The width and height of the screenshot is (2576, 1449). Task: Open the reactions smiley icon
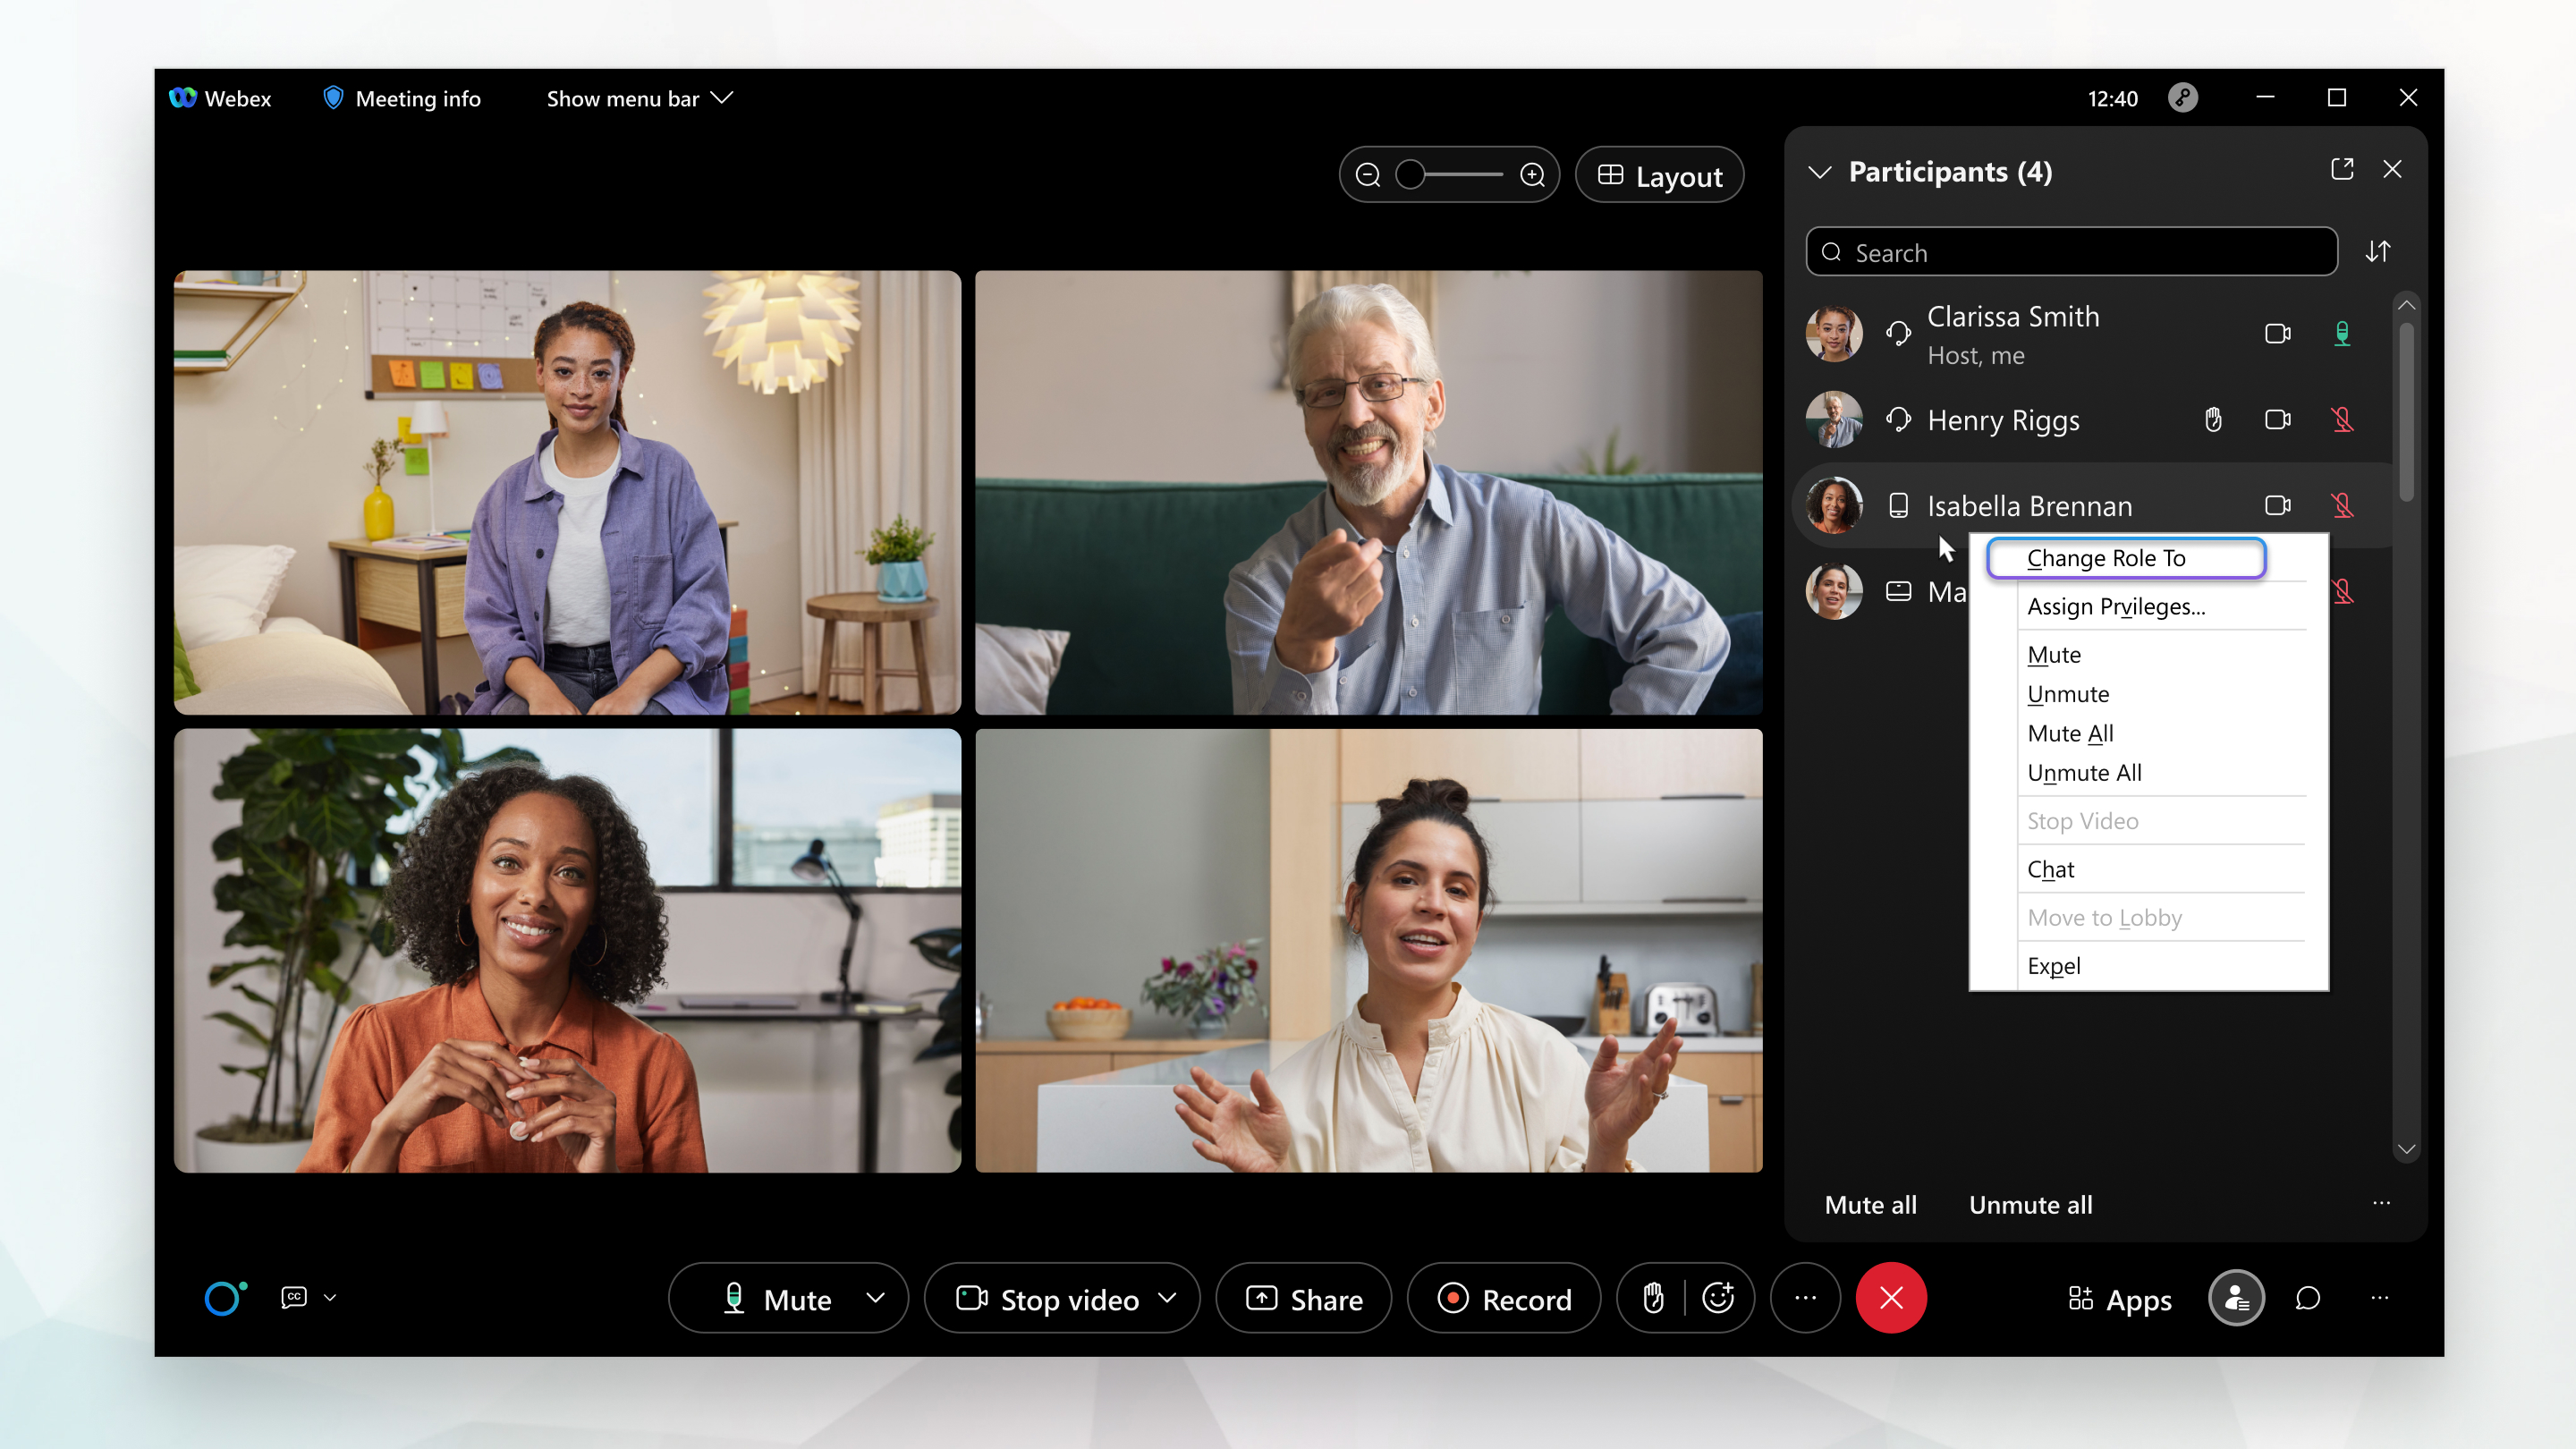click(x=1718, y=1298)
